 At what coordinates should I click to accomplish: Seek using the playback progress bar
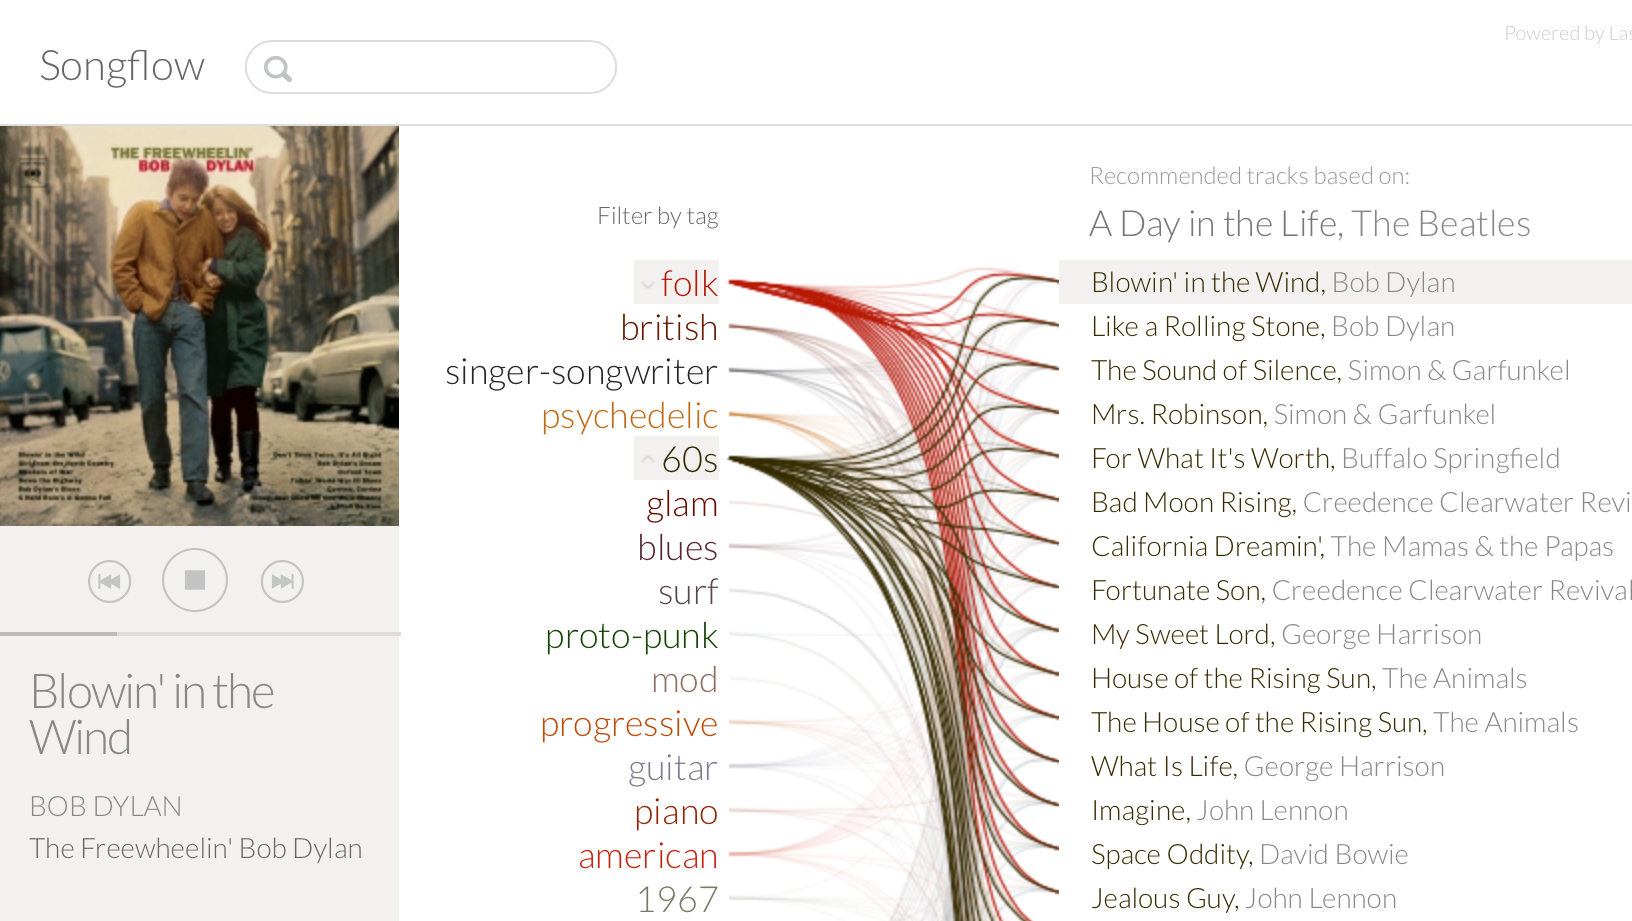200,633
